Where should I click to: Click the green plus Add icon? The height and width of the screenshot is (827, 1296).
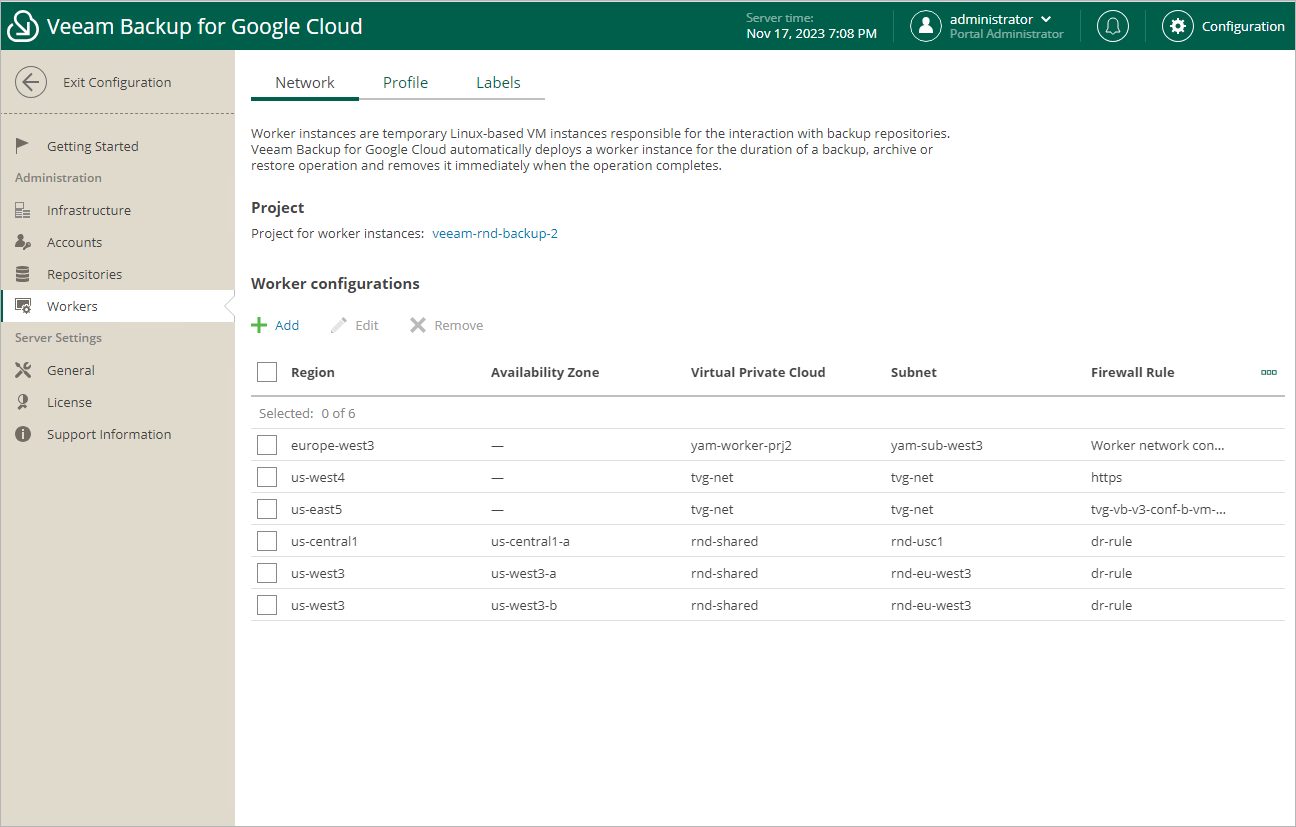259,325
